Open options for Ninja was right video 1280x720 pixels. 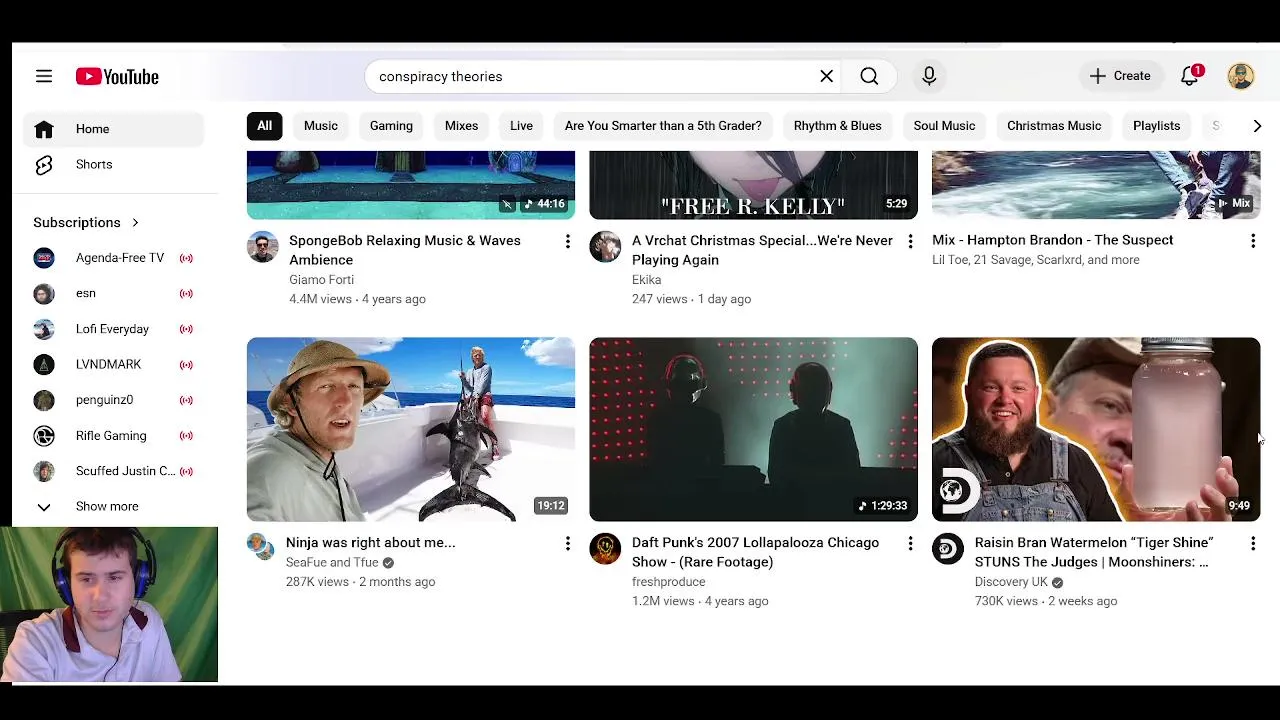(x=567, y=543)
